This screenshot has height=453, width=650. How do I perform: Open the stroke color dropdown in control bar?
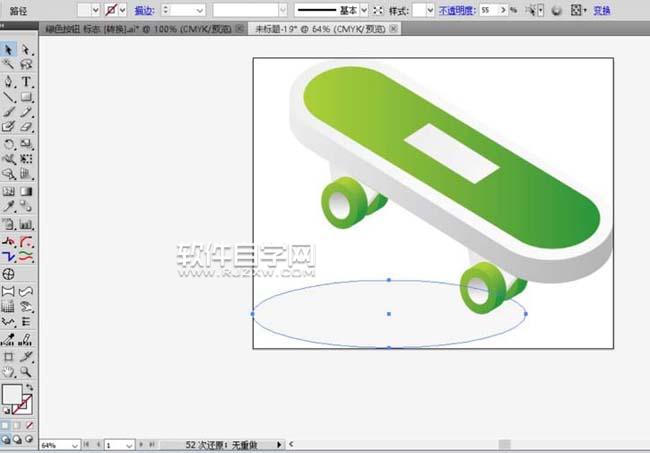pyautogui.click(x=123, y=10)
